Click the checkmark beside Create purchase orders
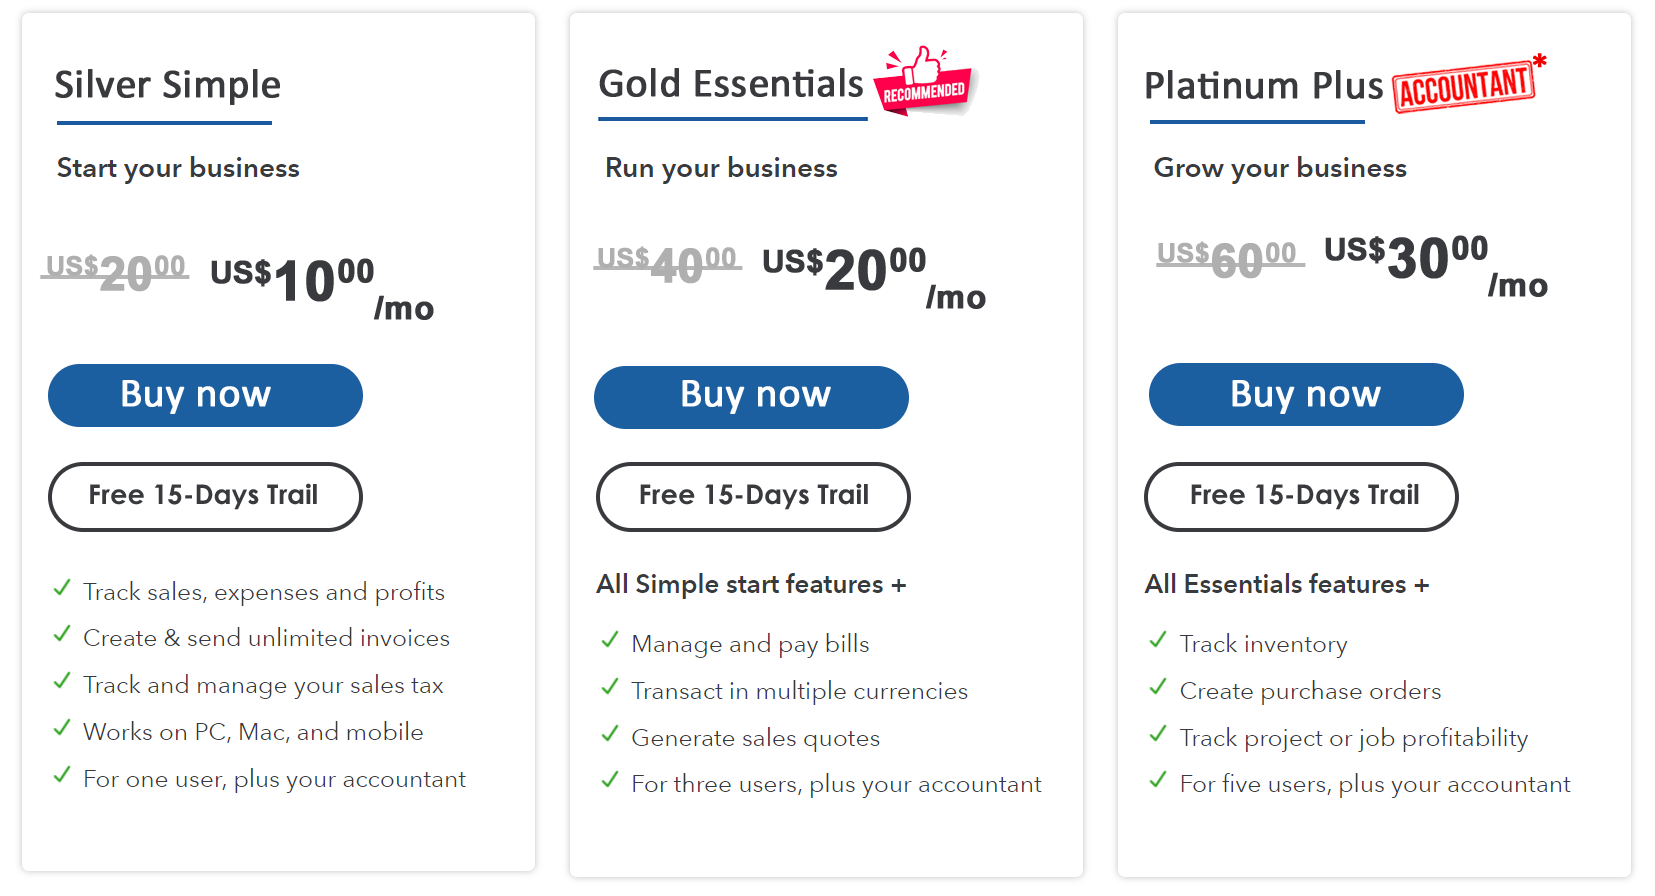The height and width of the screenshot is (896, 1655). (x=1158, y=687)
